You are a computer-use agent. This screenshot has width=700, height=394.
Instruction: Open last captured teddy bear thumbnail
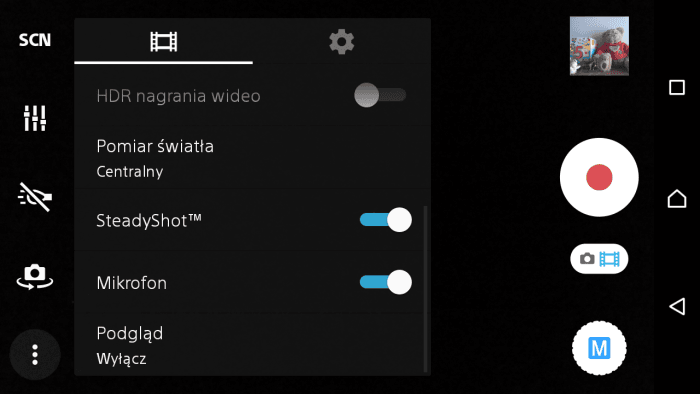click(599, 46)
